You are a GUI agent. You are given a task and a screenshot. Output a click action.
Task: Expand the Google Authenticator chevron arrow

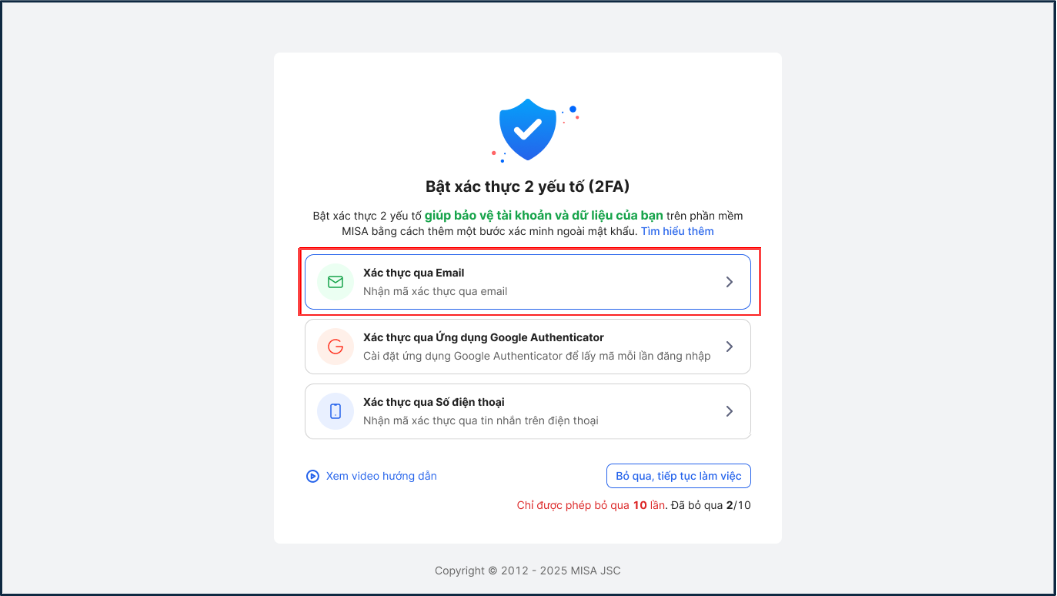[x=729, y=347]
